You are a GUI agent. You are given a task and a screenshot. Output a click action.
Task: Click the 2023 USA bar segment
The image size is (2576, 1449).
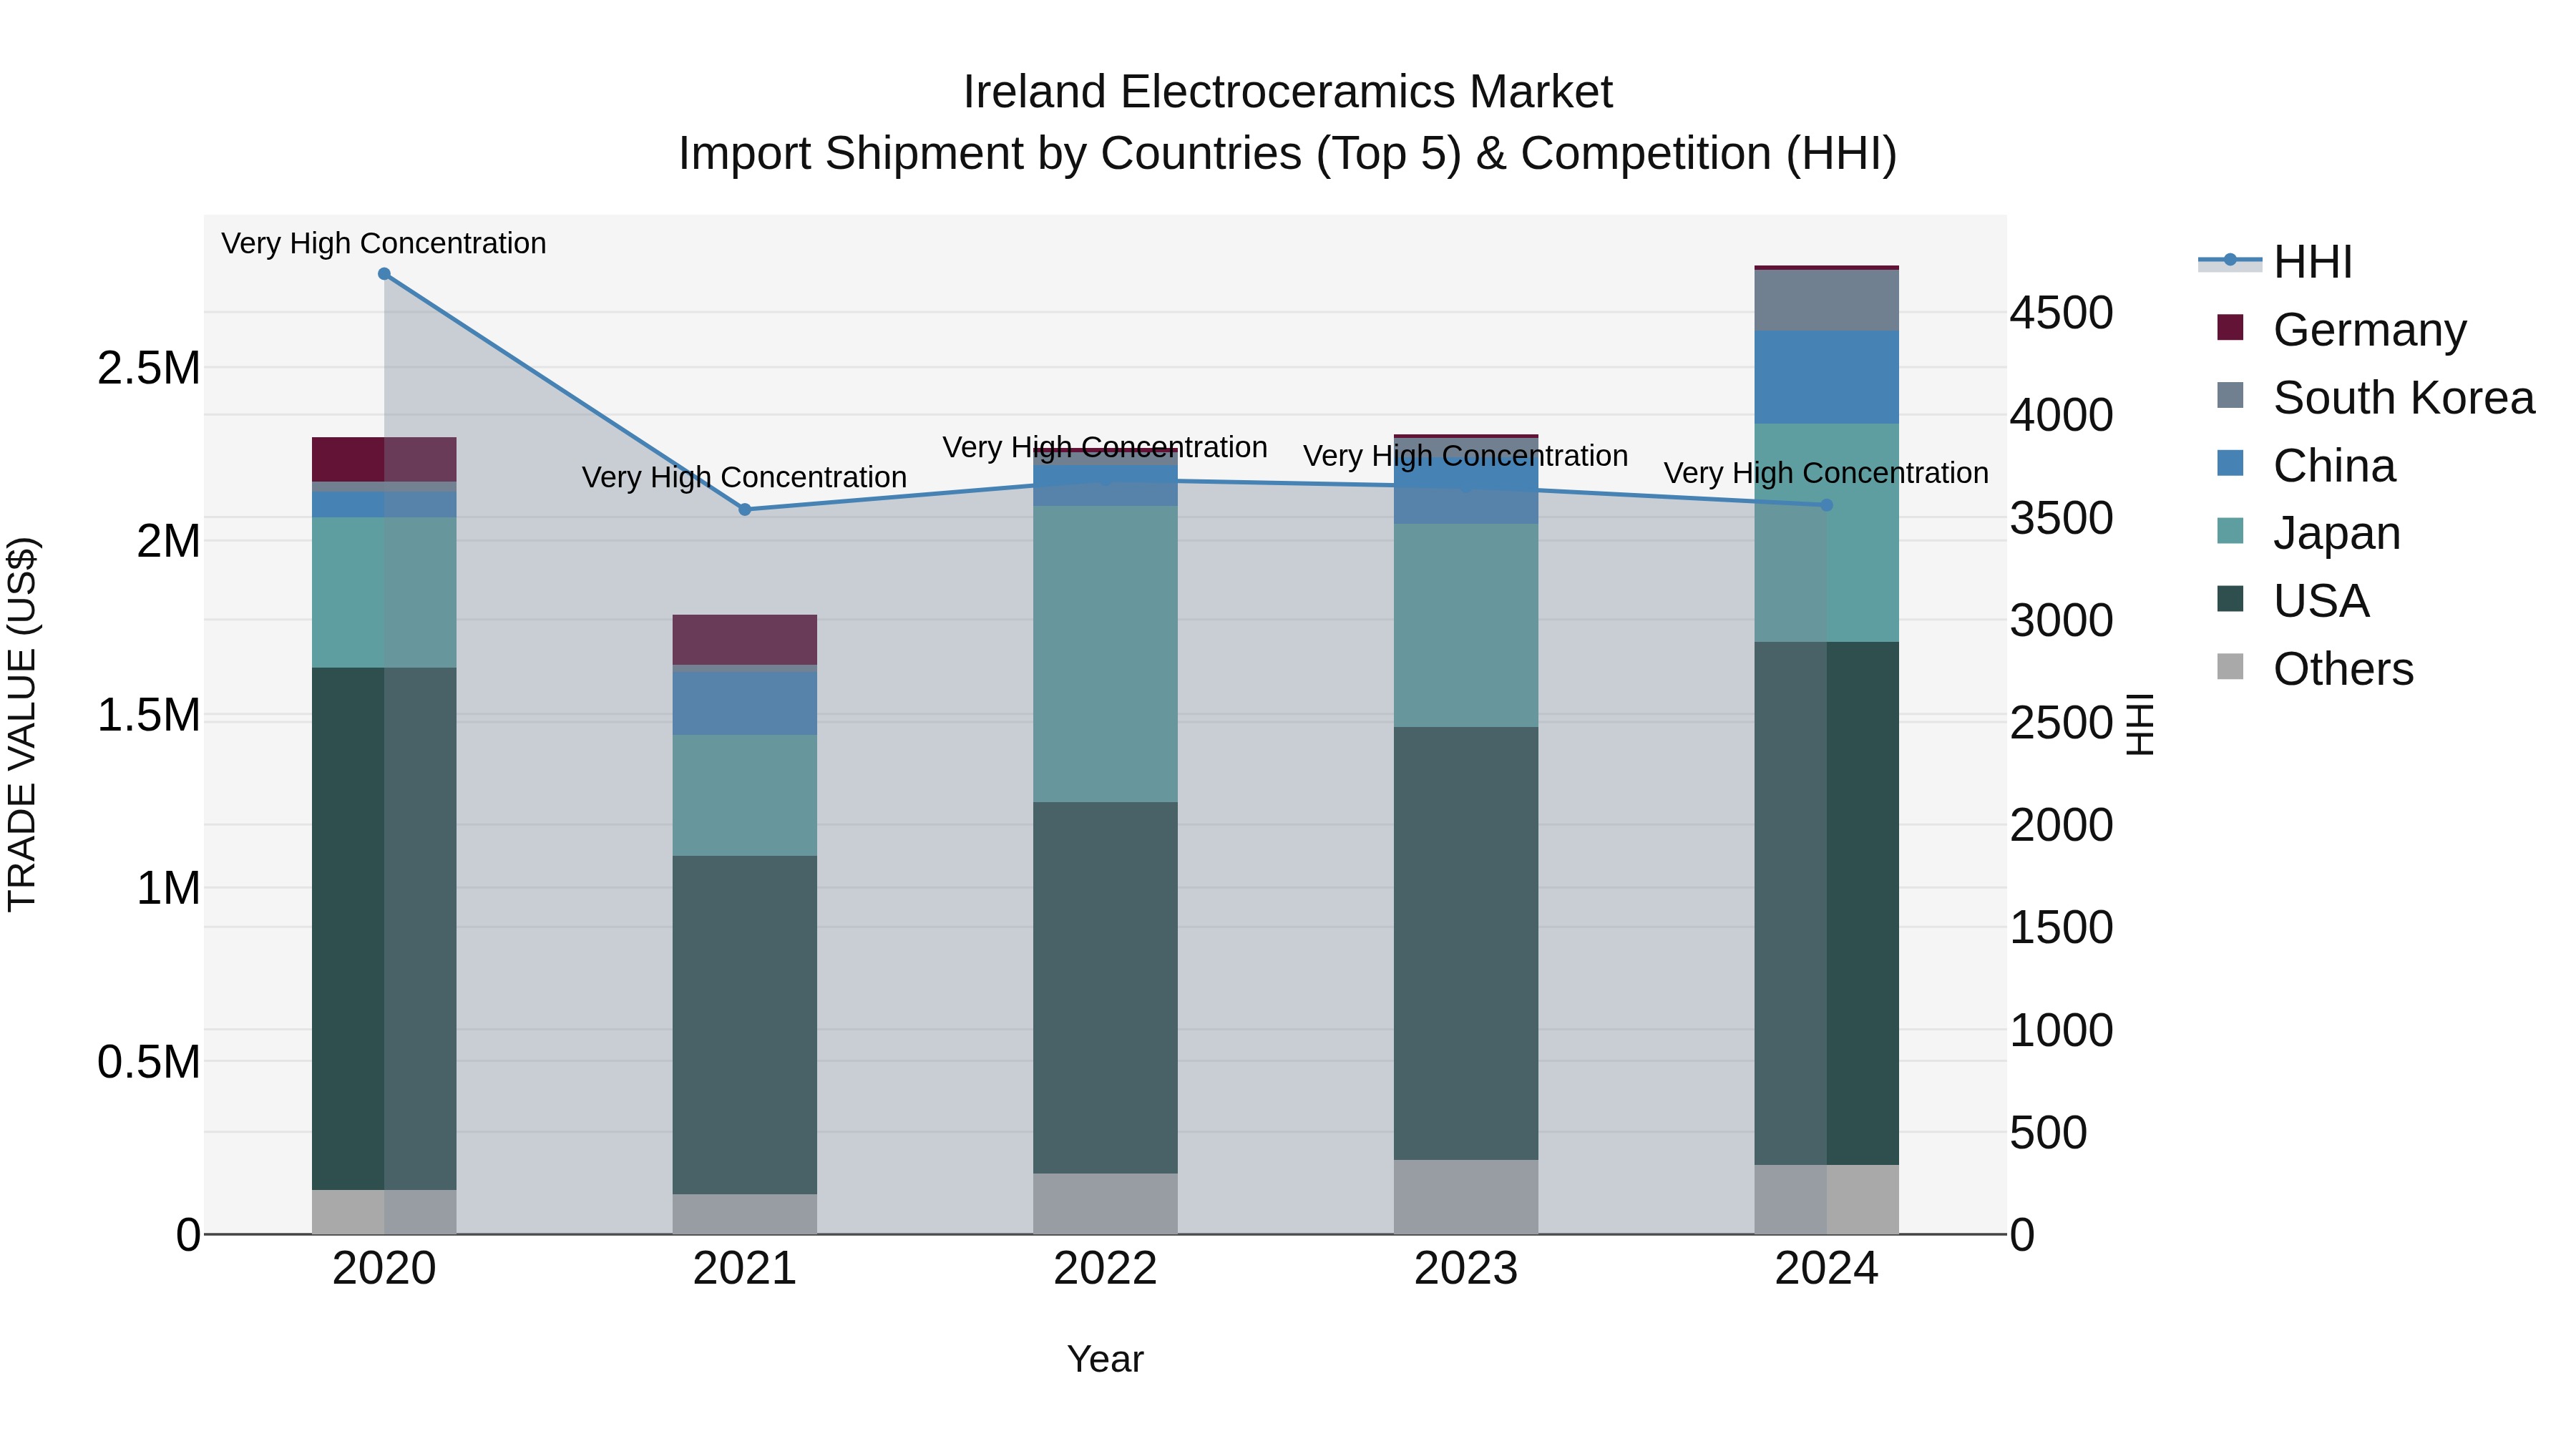[1466, 943]
